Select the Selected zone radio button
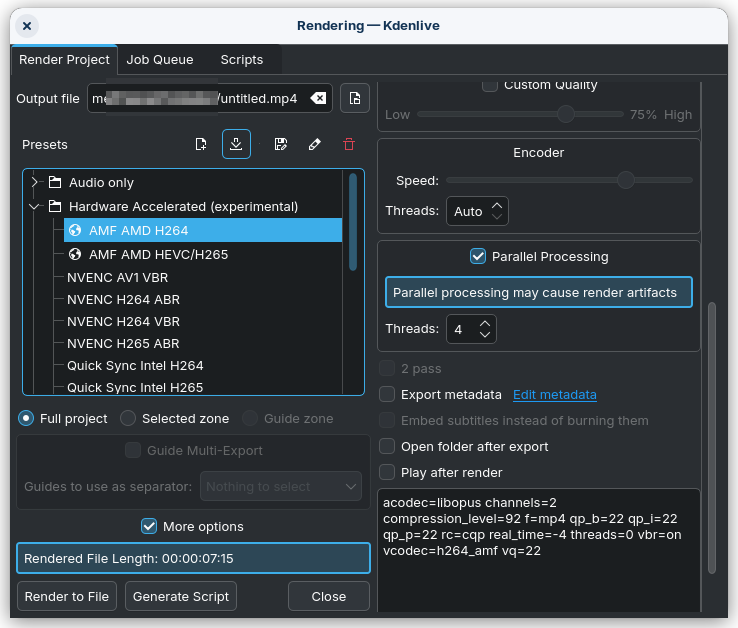The width and height of the screenshot is (738, 628). pos(128,419)
